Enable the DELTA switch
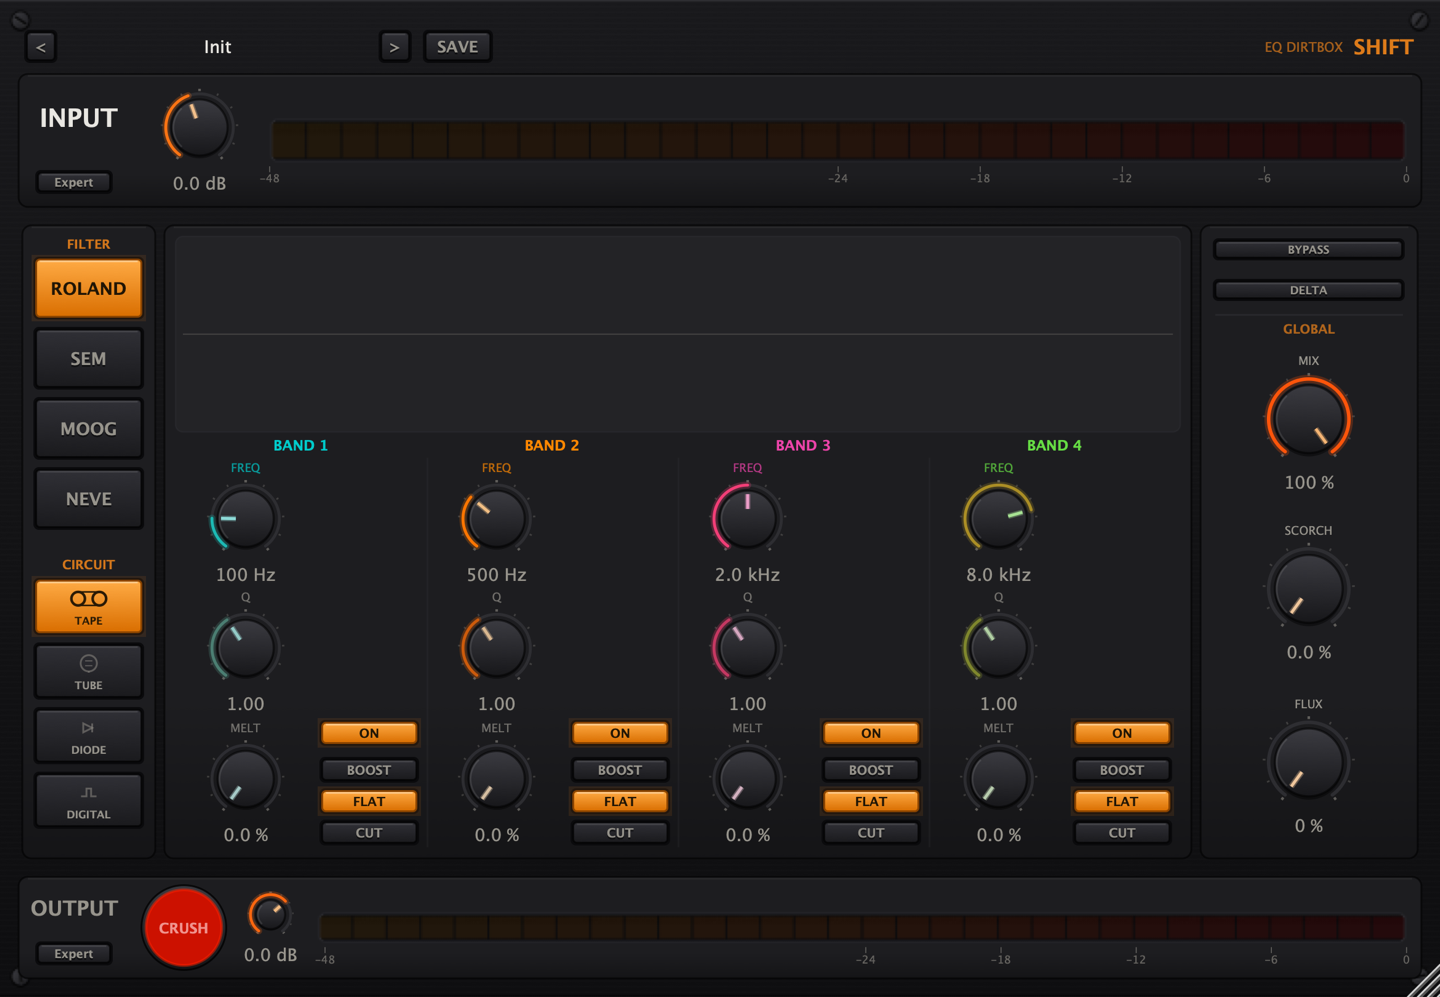The height and width of the screenshot is (997, 1440). [x=1309, y=290]
